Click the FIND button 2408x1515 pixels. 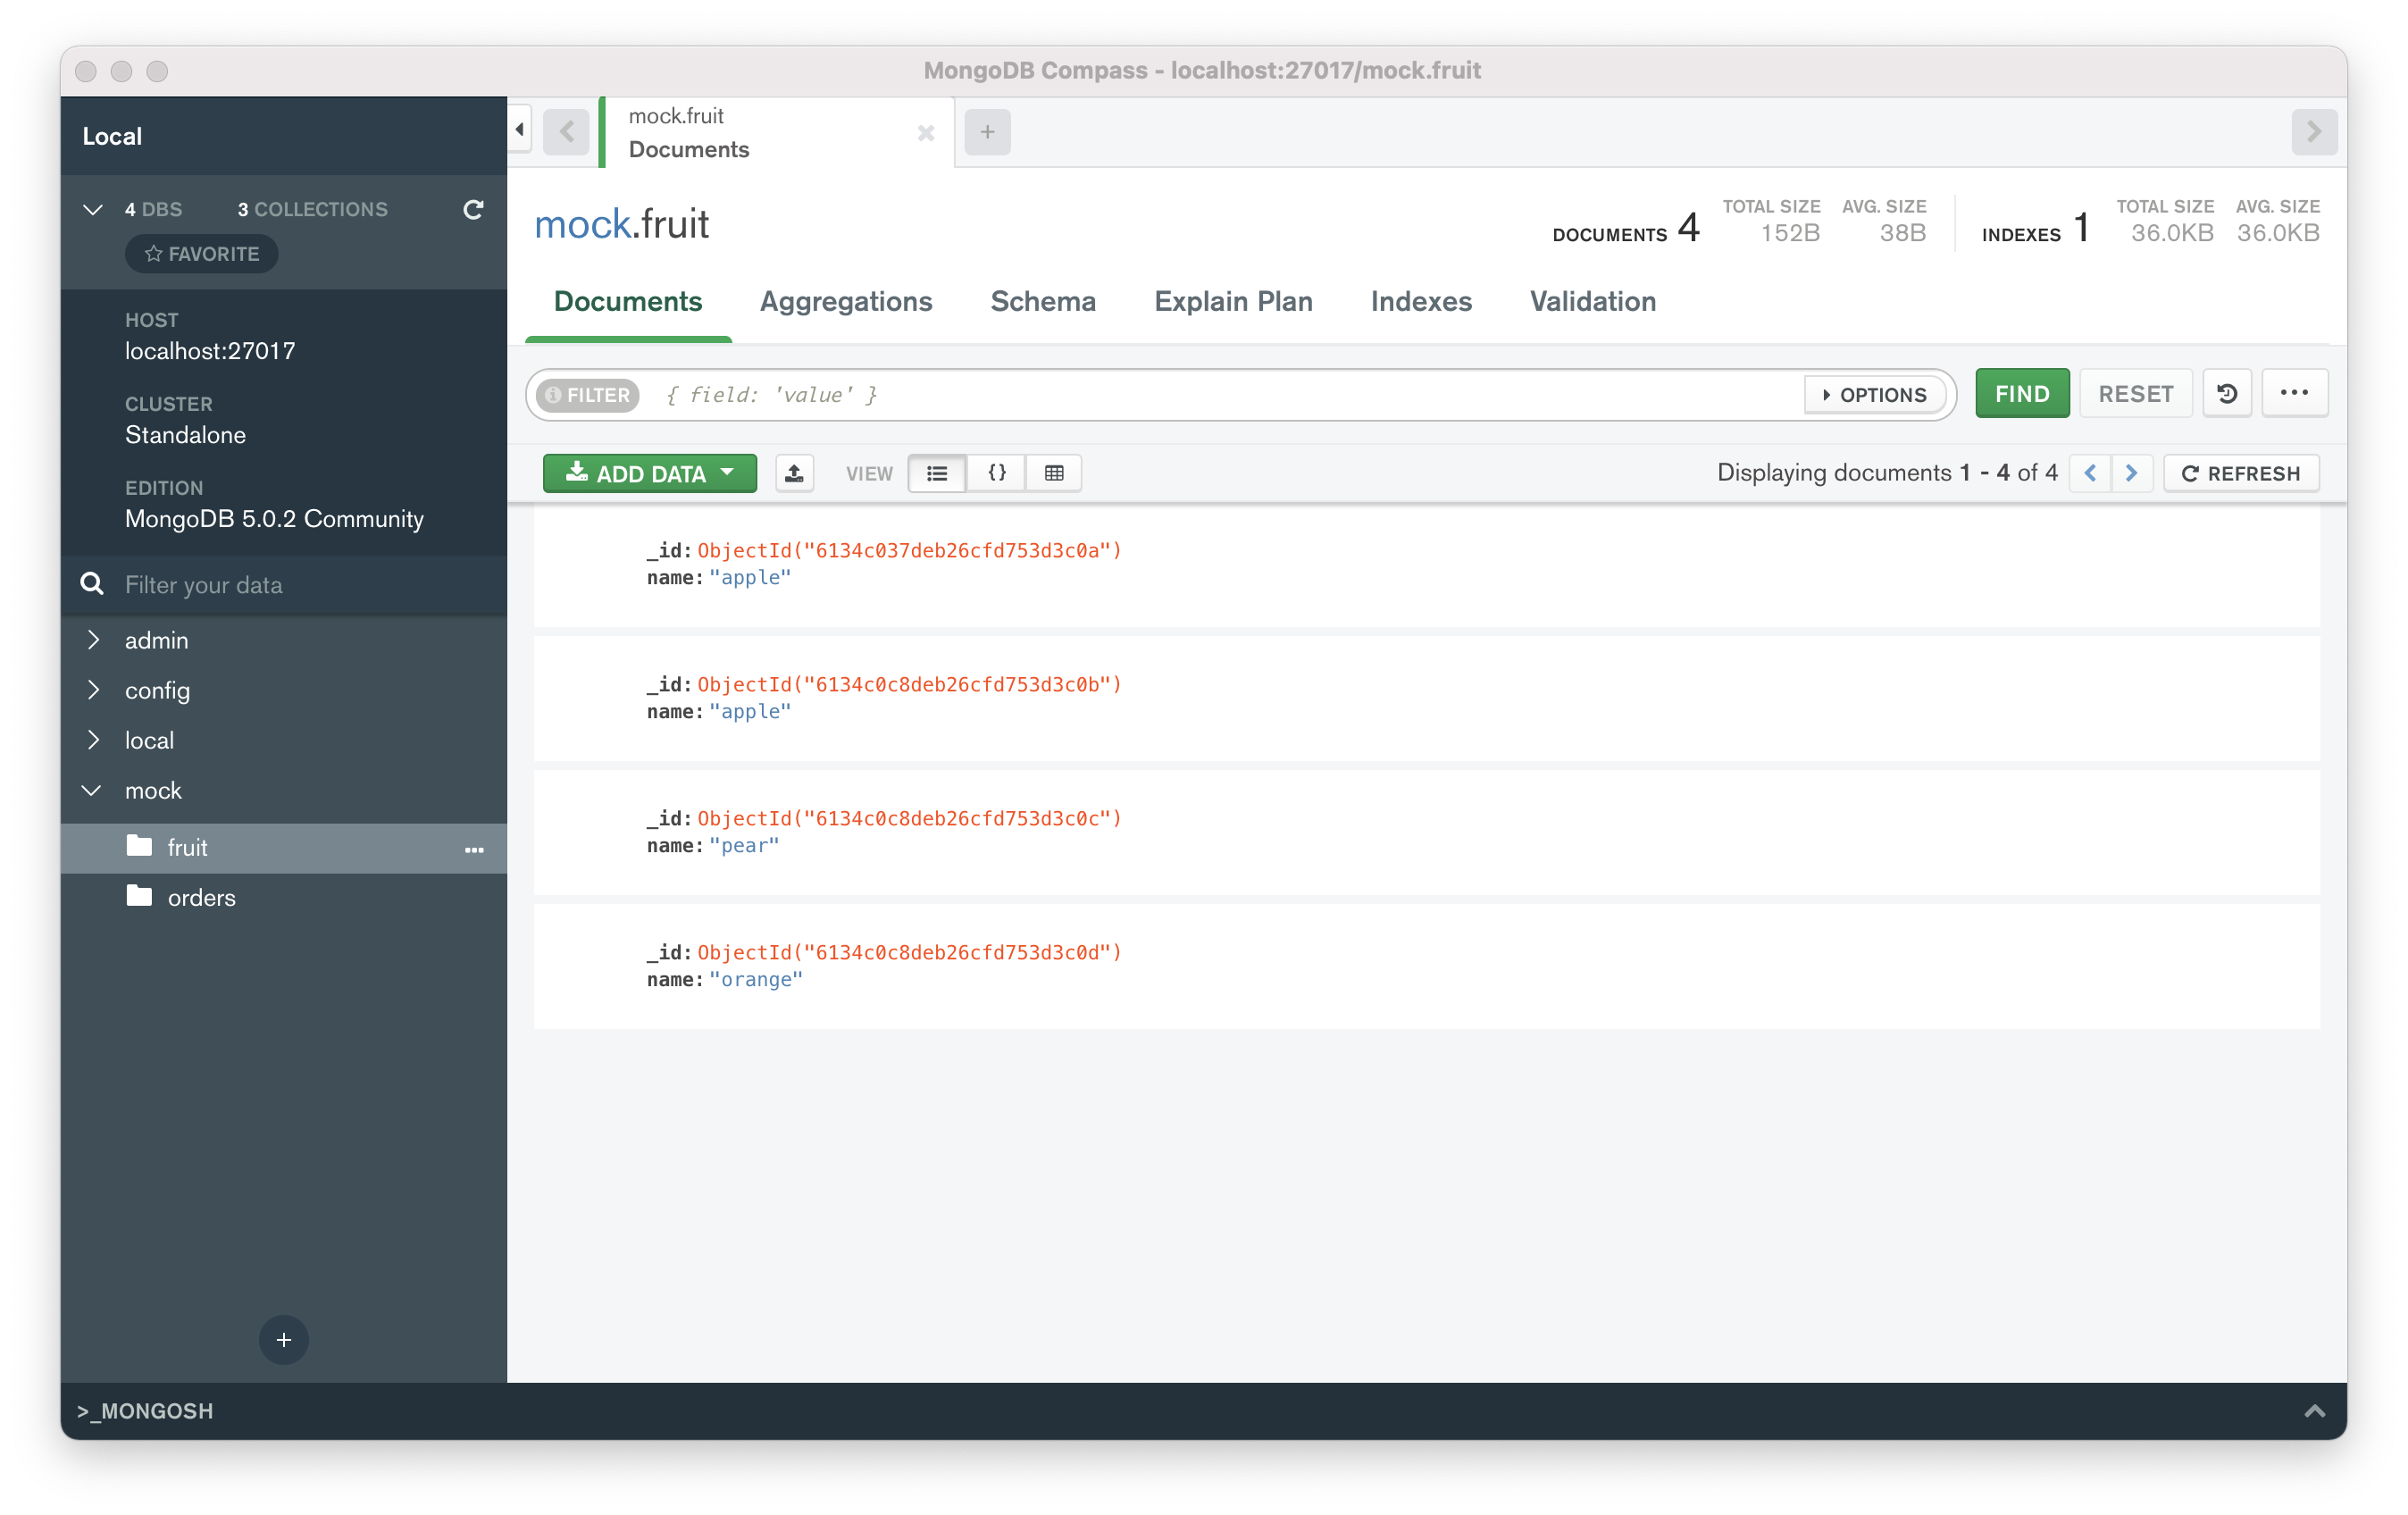2021,393
